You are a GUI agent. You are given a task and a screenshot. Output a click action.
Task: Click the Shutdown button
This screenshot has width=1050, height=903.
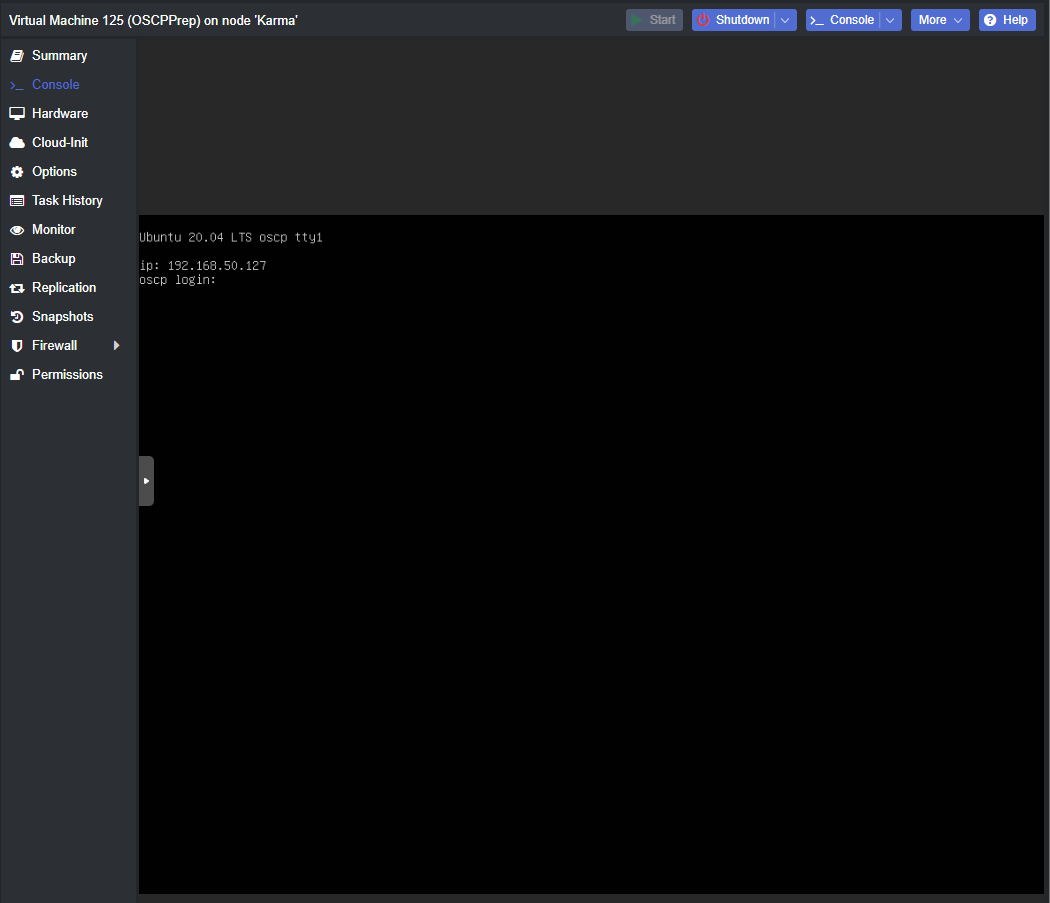pos(734,20)
